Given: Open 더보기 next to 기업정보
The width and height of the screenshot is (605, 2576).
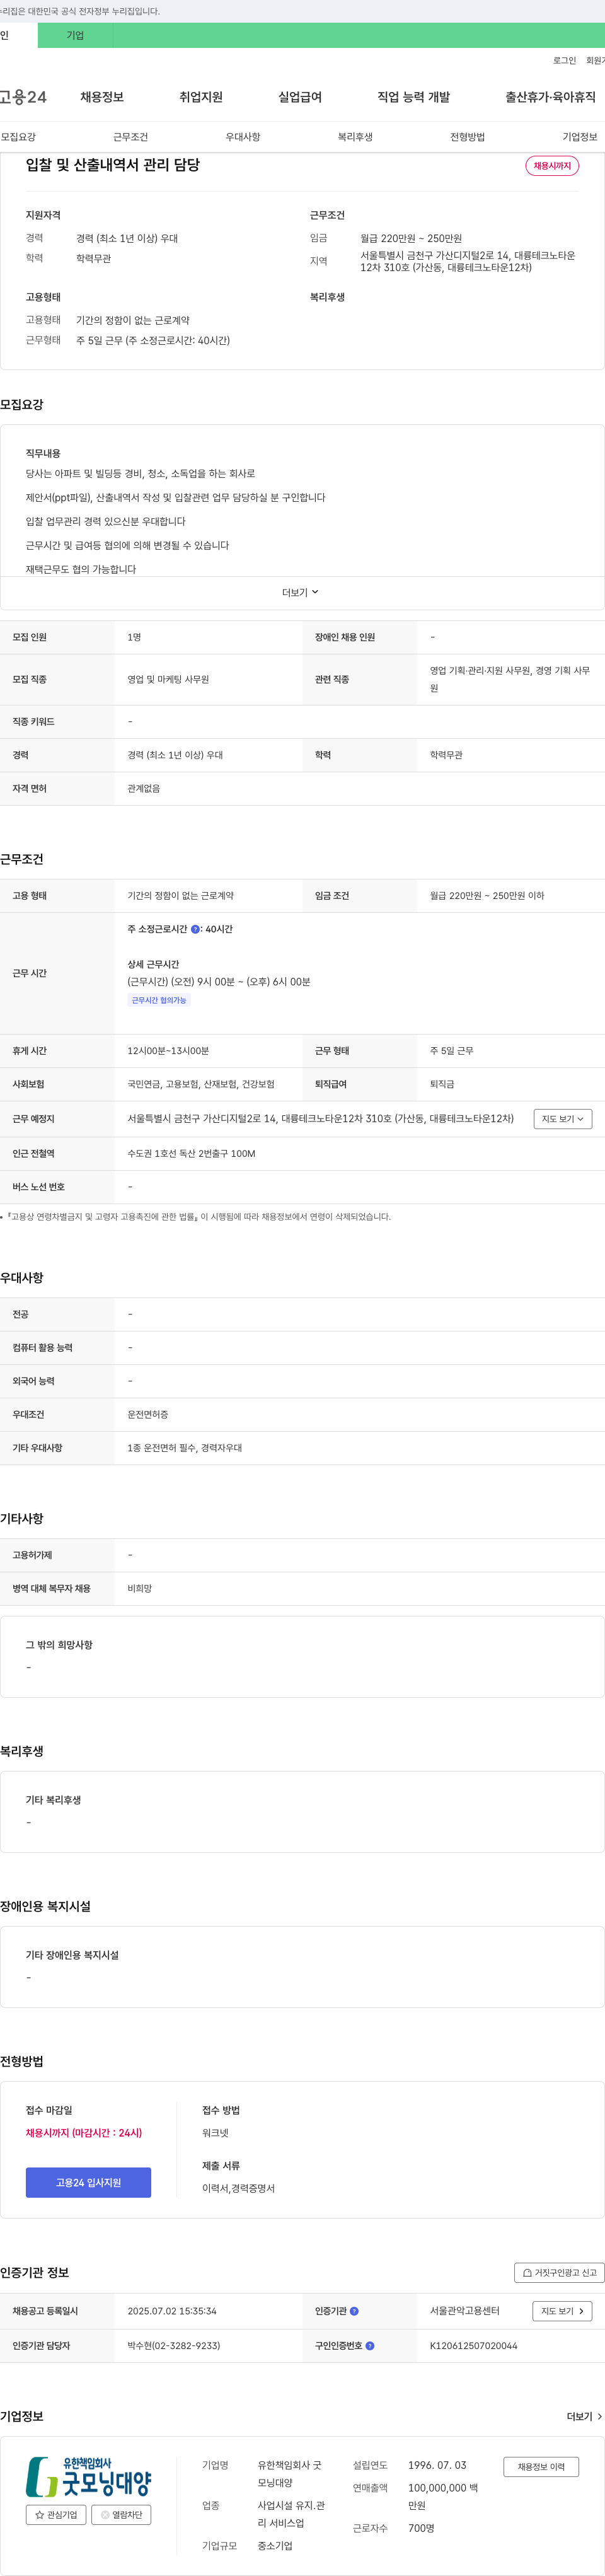Looking at the screenshot, I should click(584, 2416).
